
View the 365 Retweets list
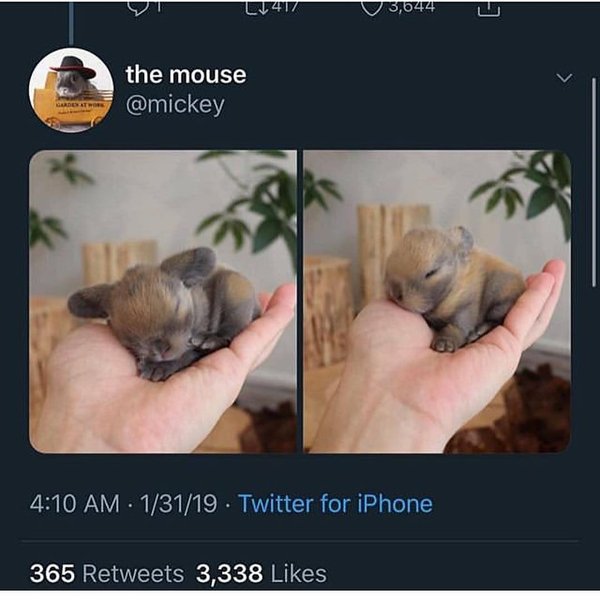point(107,573)
